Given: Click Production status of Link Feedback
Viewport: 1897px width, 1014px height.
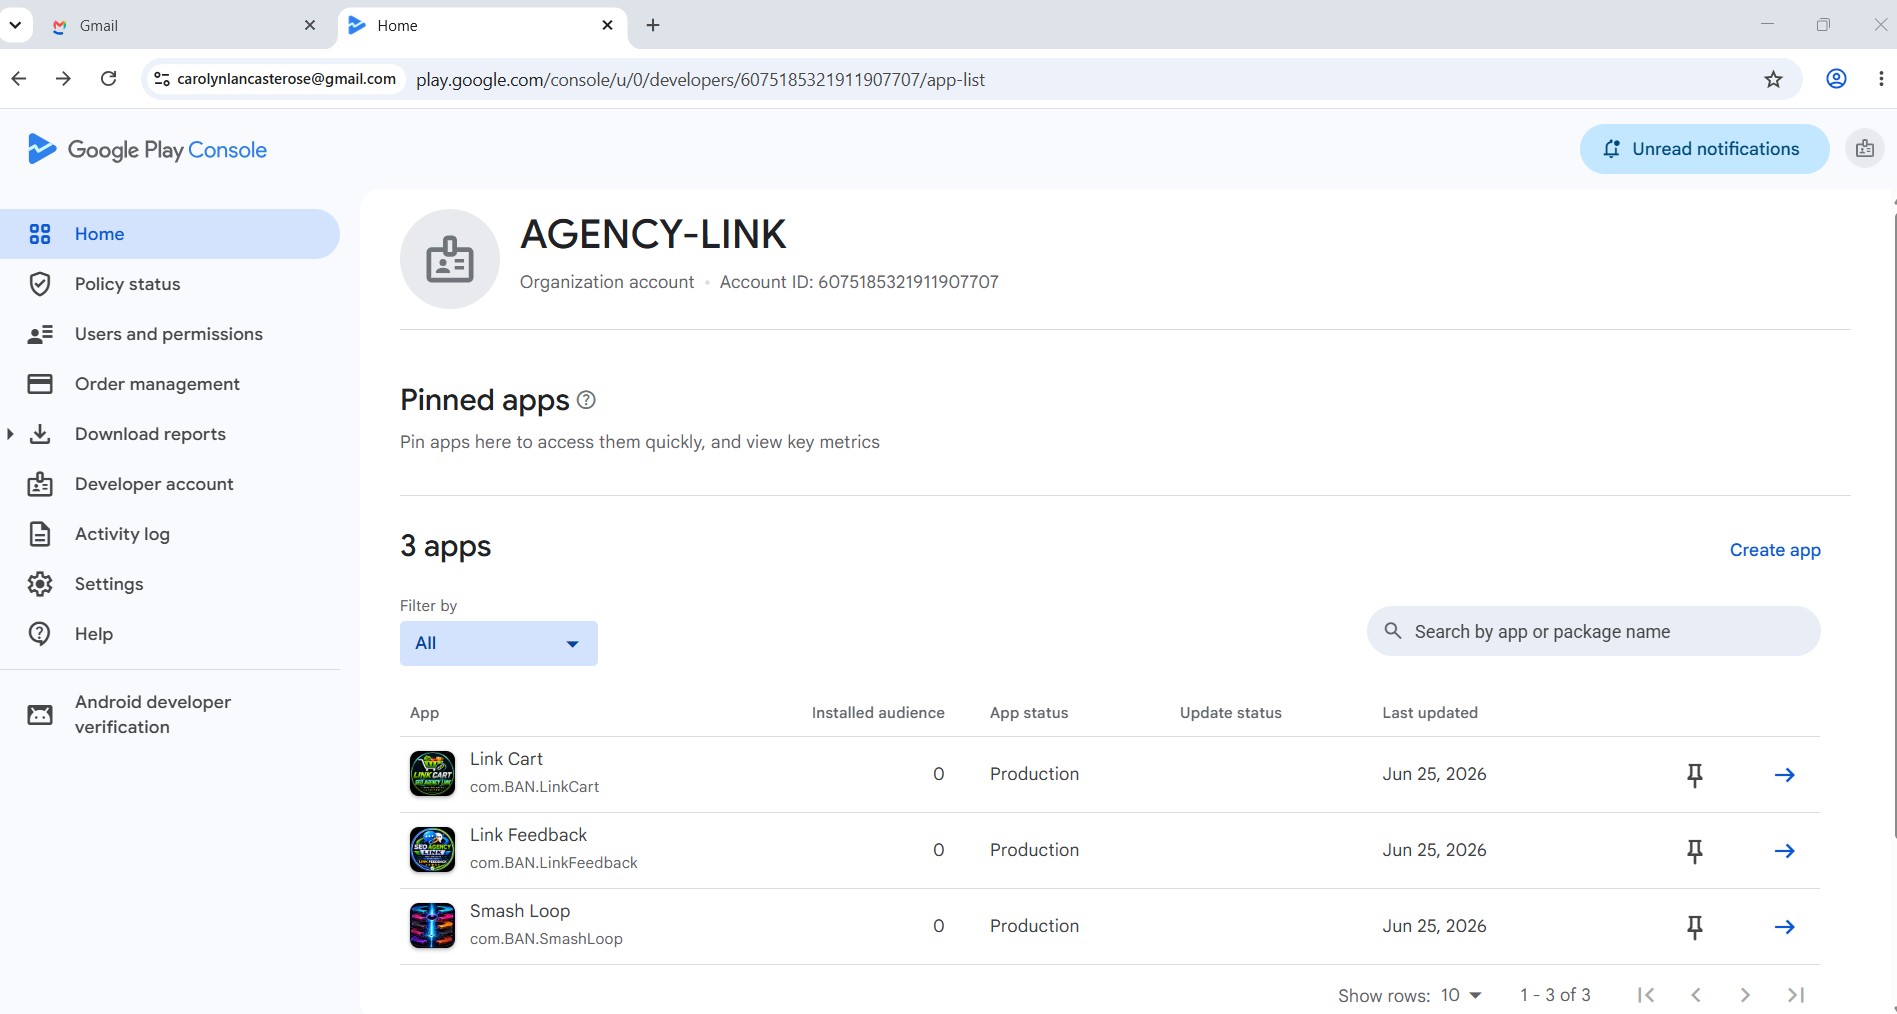Looking at the screenshot, I should pyautogui.click(x=1035, y=850).
